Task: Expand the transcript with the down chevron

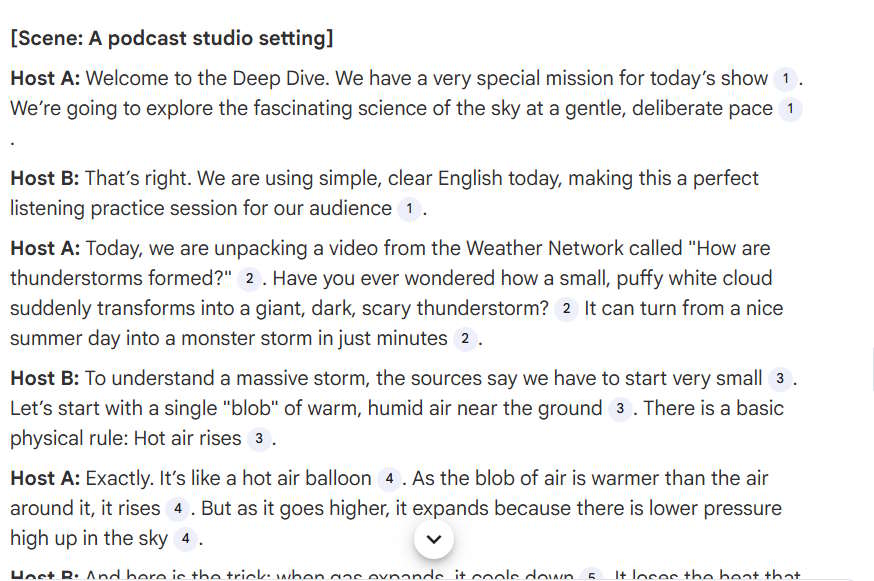Action: [433, 538]
